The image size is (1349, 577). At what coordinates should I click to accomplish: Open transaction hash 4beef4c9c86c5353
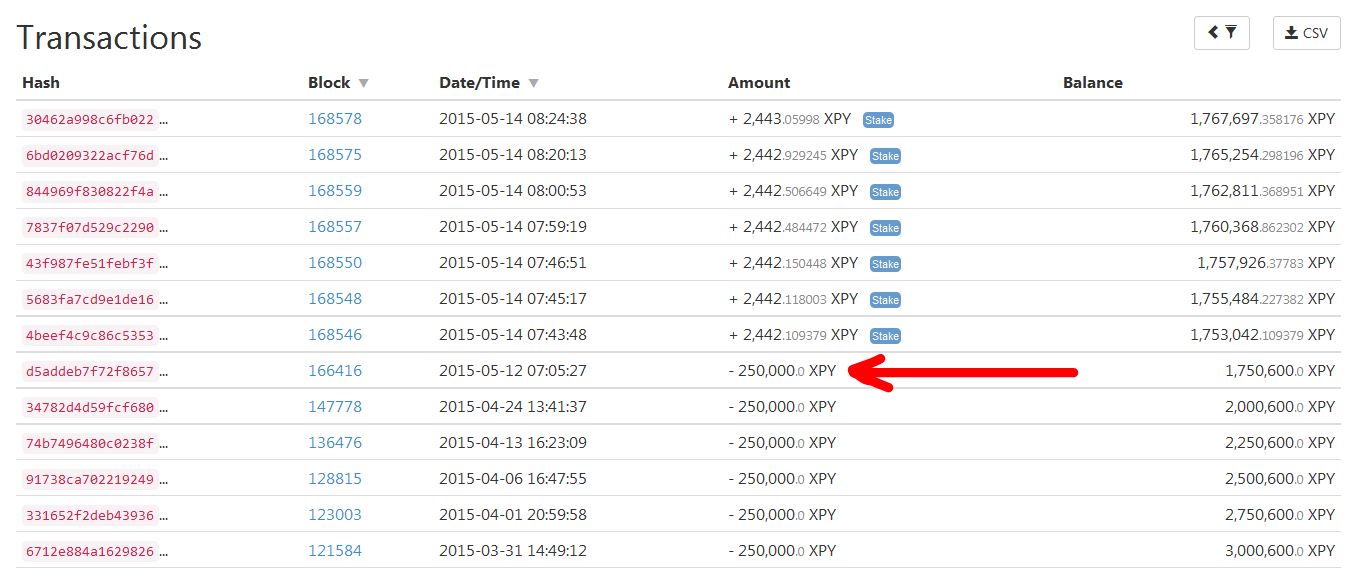point(89,336)
